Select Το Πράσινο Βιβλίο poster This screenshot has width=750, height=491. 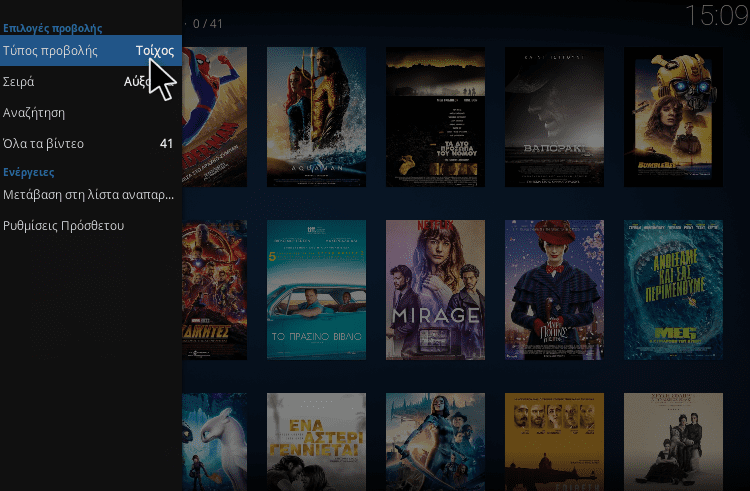tap(316, 290)
